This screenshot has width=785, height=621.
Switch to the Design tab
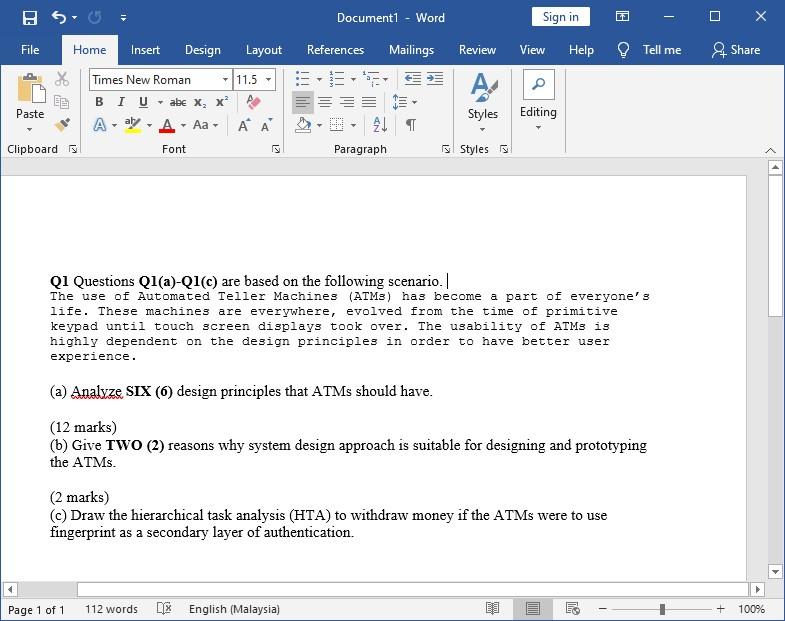tap(203, 50)
